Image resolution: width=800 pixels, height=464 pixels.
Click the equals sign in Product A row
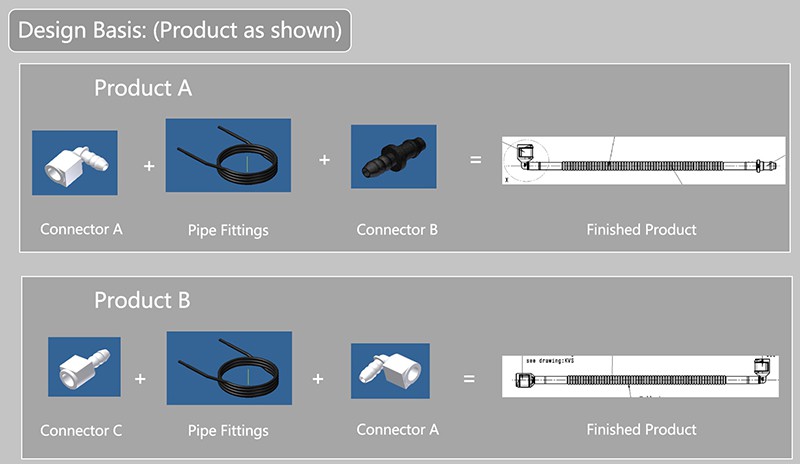pos(476,160)
